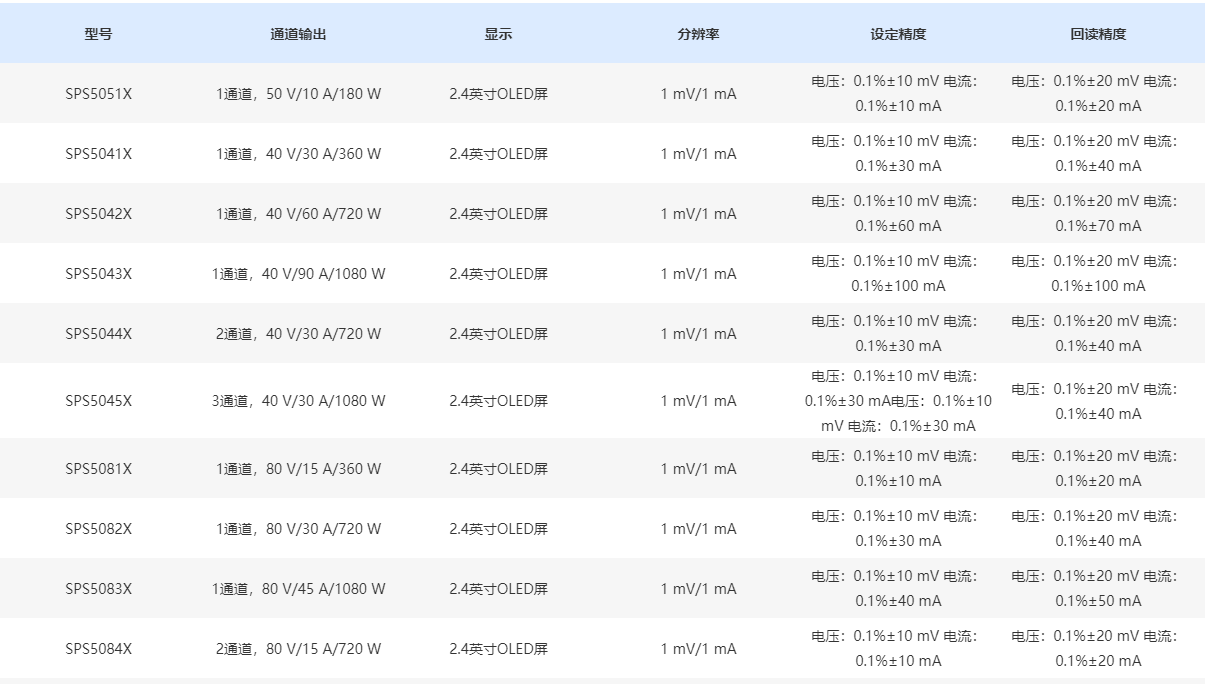This screenshot has width=1205, height=684.
Task: Click the 1 mV/1 mA cell for SPS5083X
Action: coord(698,589)
